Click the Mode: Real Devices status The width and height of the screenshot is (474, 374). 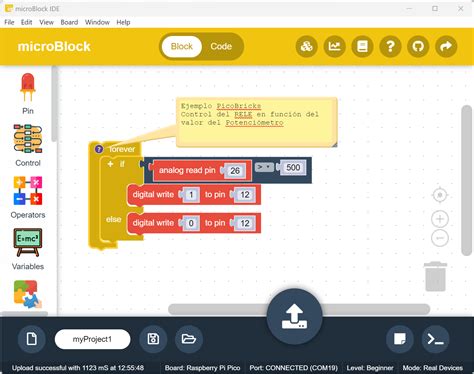pyautogui.click(x=433, y=368)
